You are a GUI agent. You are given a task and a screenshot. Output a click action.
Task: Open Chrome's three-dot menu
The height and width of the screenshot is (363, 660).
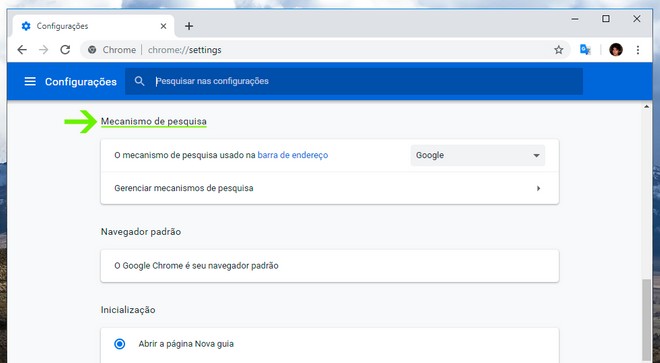coord(638,50)
